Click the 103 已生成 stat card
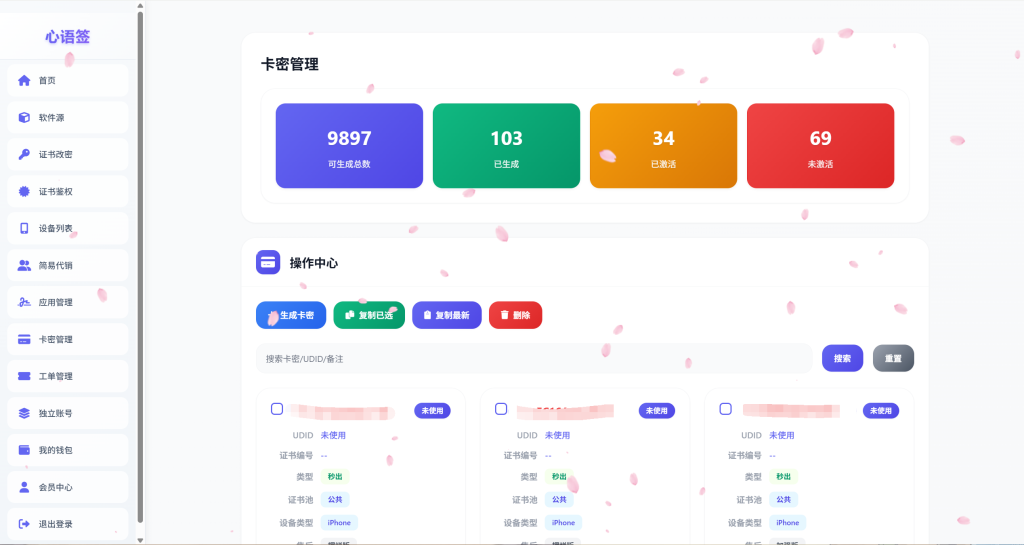 [506, 146]
